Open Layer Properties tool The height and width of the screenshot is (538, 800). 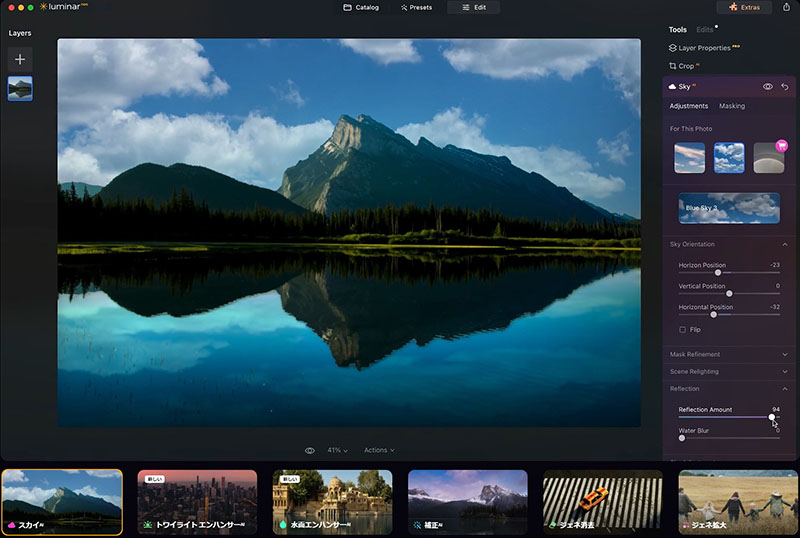coord(704,47)
